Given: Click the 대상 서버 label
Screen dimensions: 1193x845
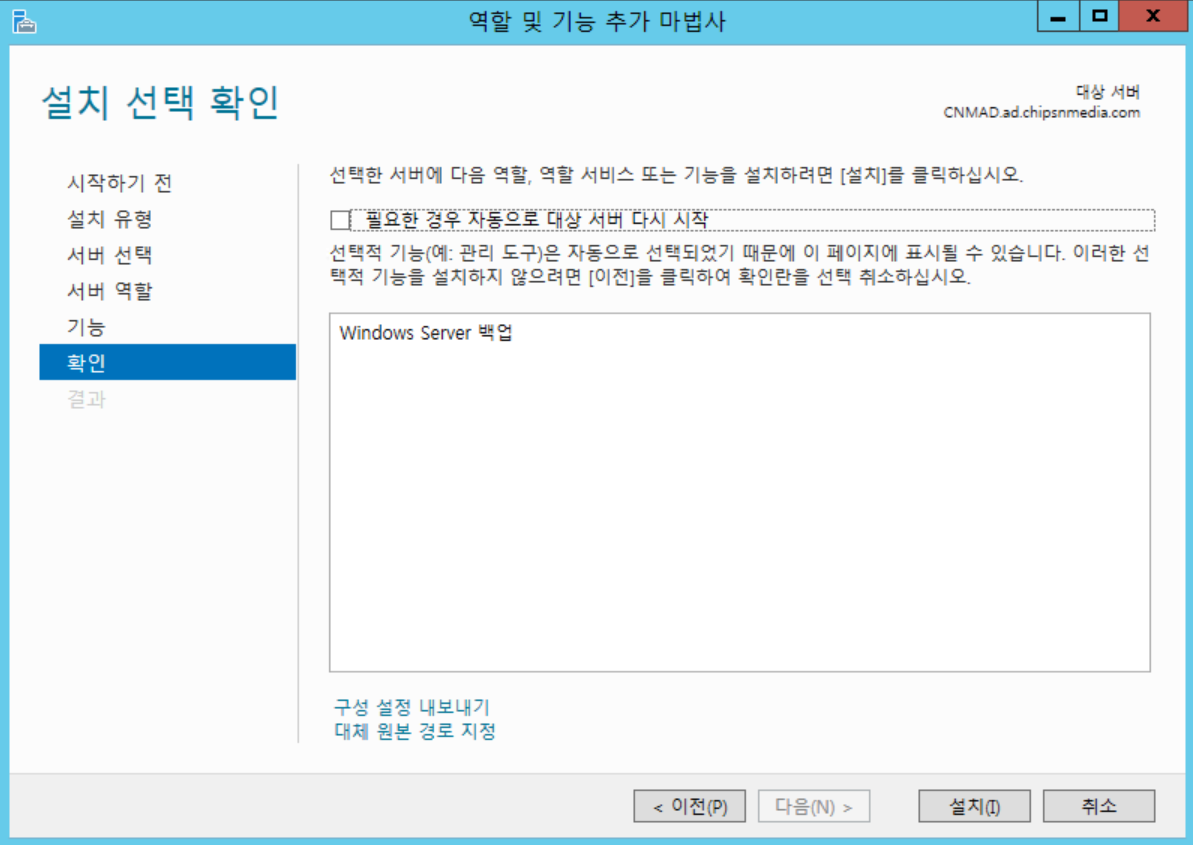Looking at the screenshot, I should [x=1108, y=92].
